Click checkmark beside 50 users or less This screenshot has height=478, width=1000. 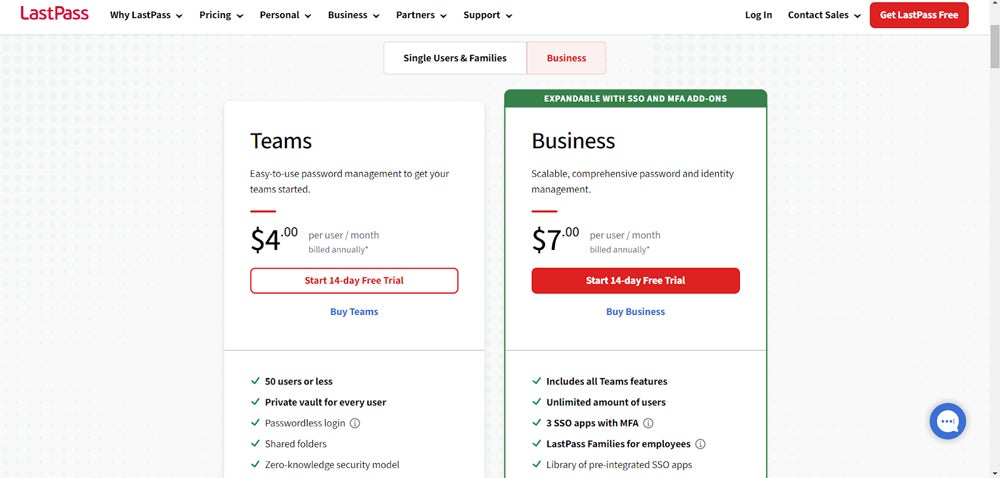point(255,381)
